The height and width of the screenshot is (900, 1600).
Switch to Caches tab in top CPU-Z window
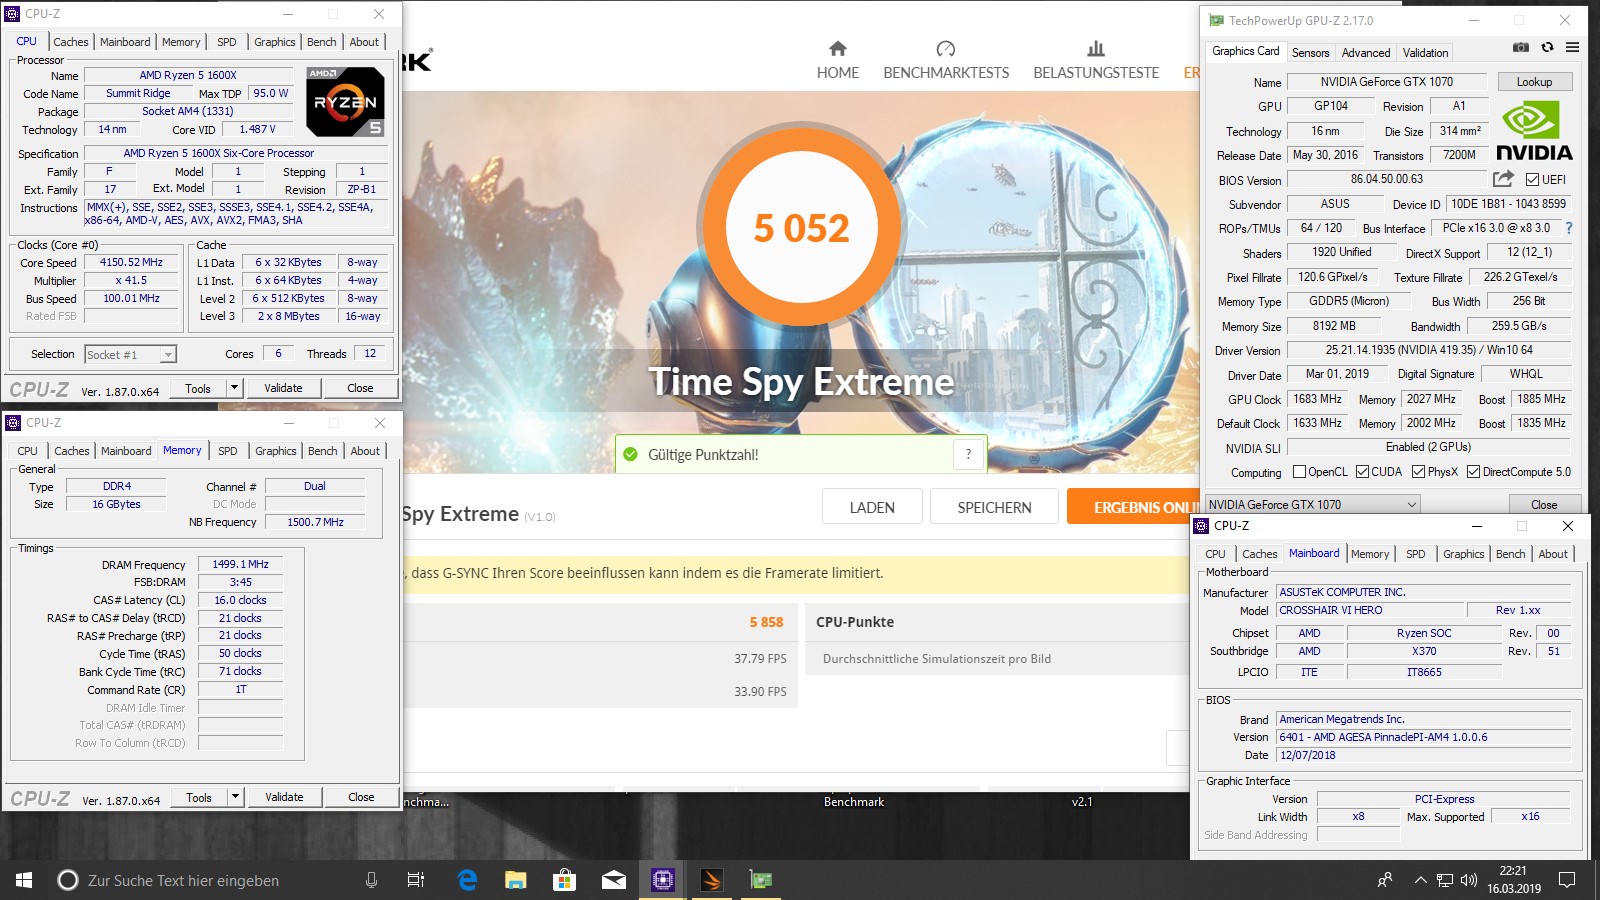tap(71, 42)
